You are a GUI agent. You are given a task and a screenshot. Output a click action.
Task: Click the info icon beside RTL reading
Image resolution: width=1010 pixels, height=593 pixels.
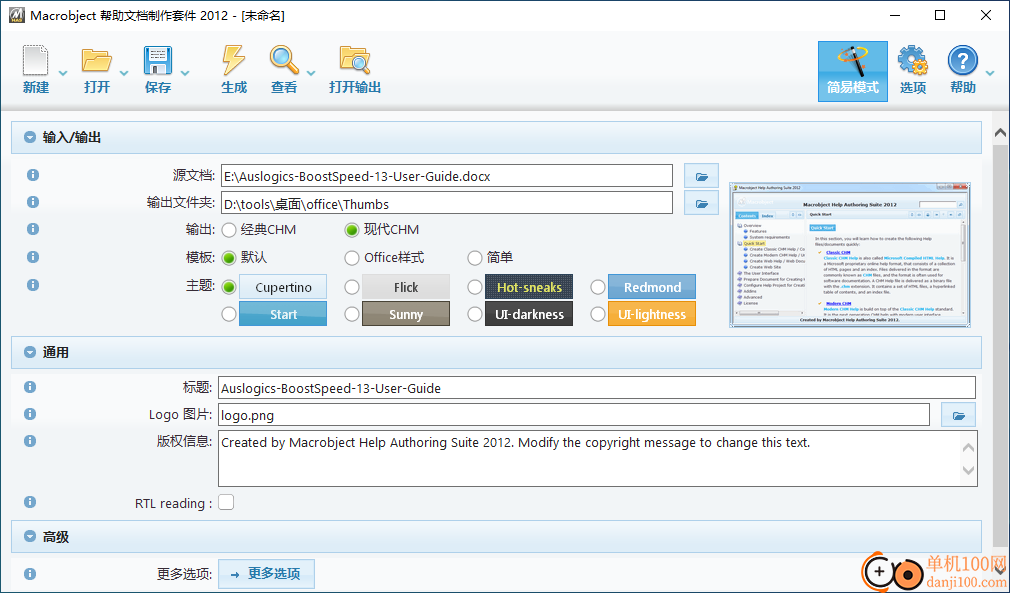tap(30, 502)
